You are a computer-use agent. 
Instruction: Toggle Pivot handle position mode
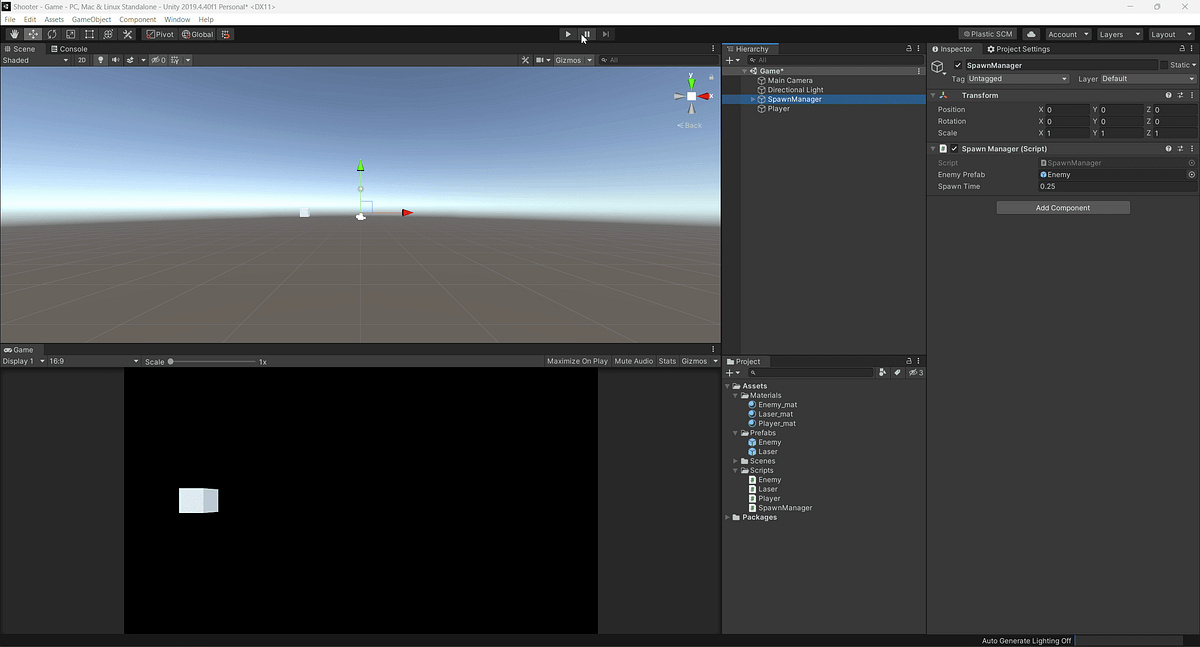coord(160,33)
